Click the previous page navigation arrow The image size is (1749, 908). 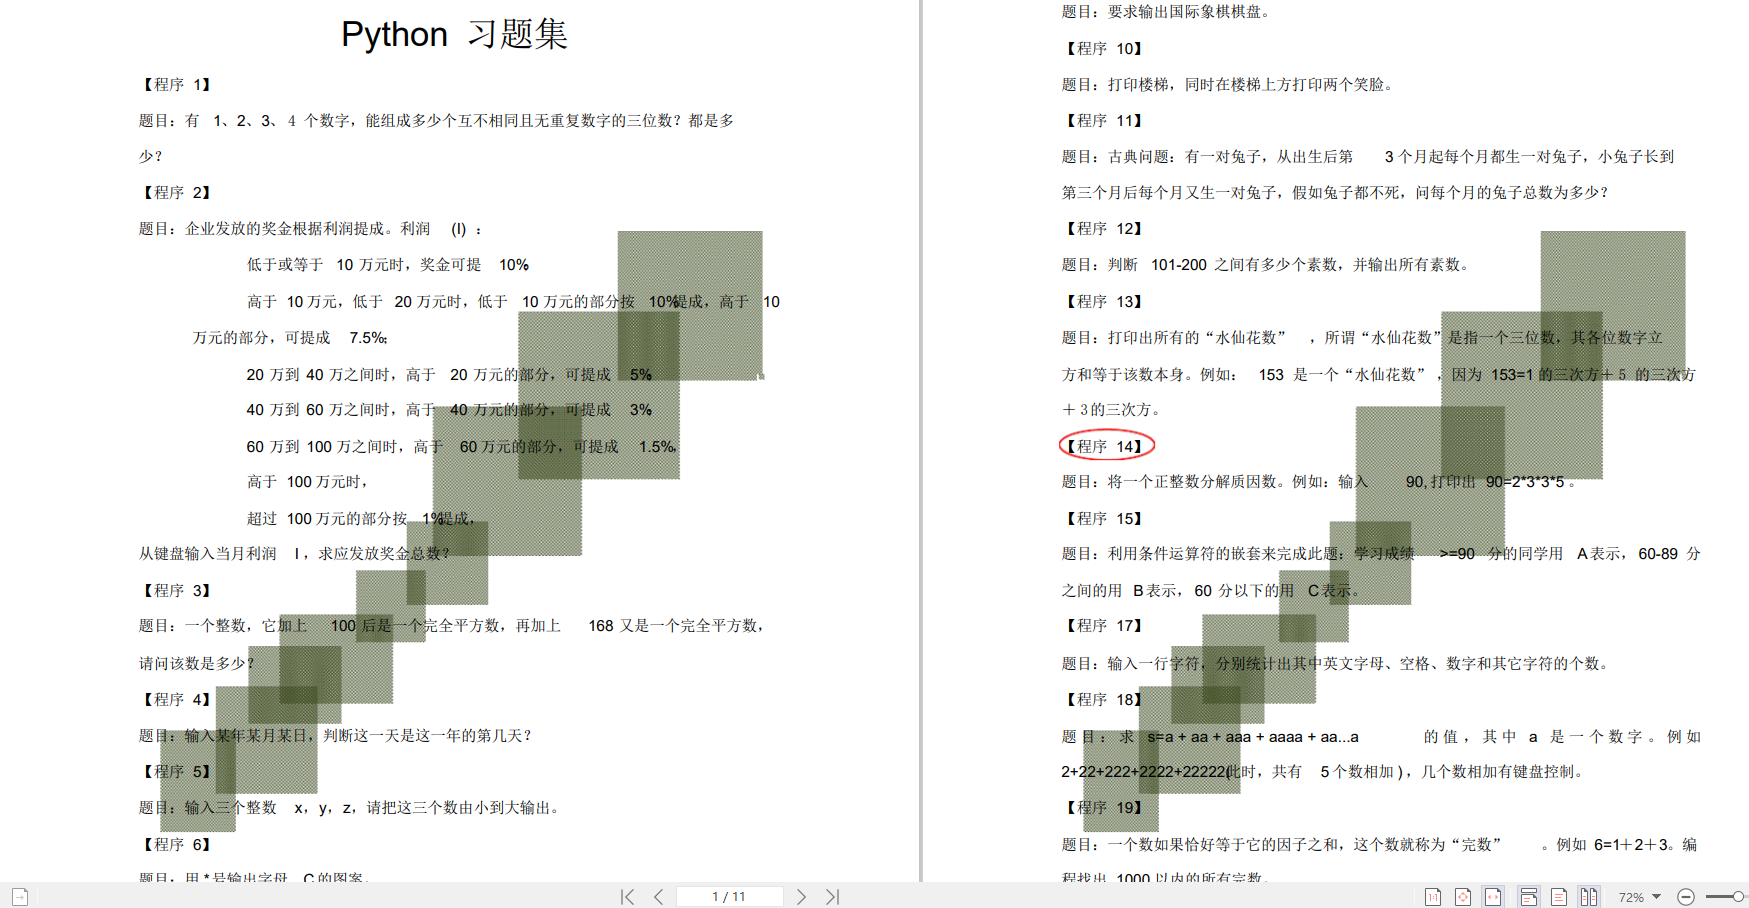click(x=658, y=896)
